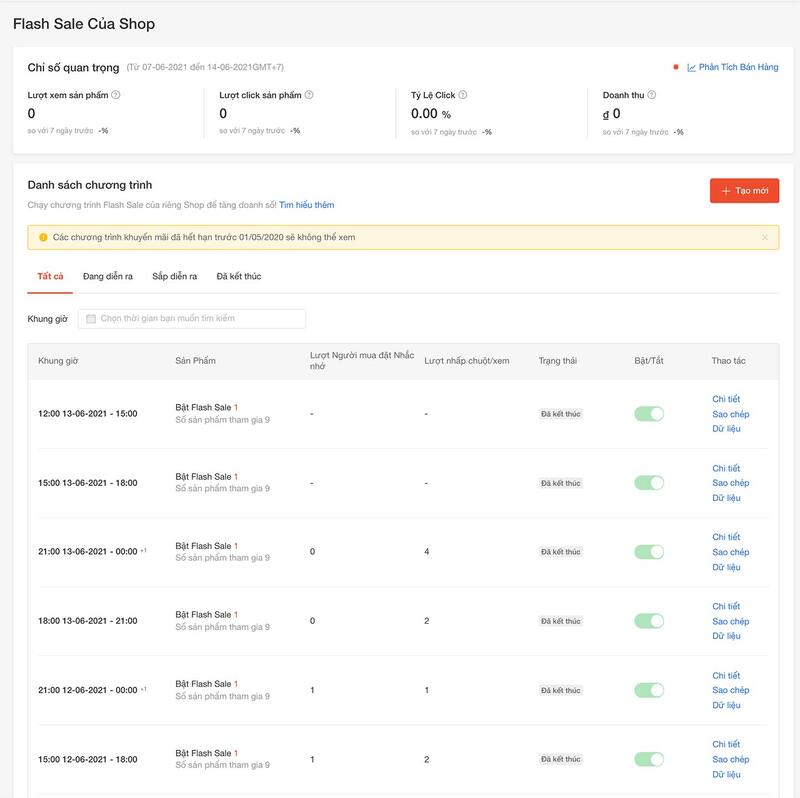Open Dữ liệu for 21:00 12-06-2021 slot

pos(726,705)
